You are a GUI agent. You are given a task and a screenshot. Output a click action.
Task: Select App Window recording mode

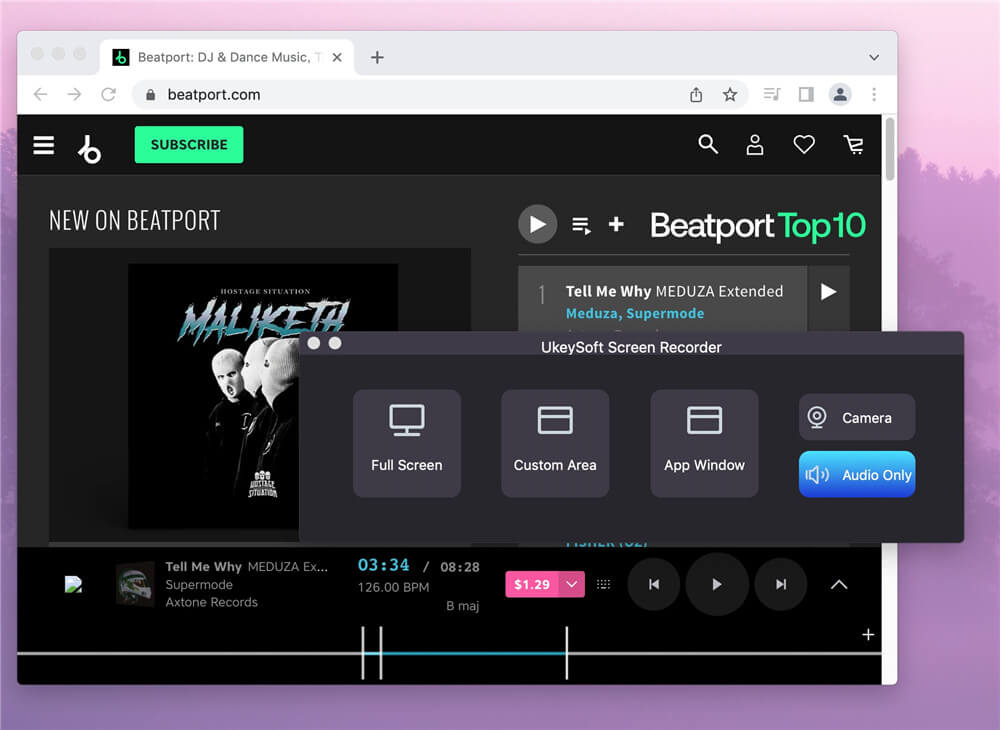(x=704, y=443)
